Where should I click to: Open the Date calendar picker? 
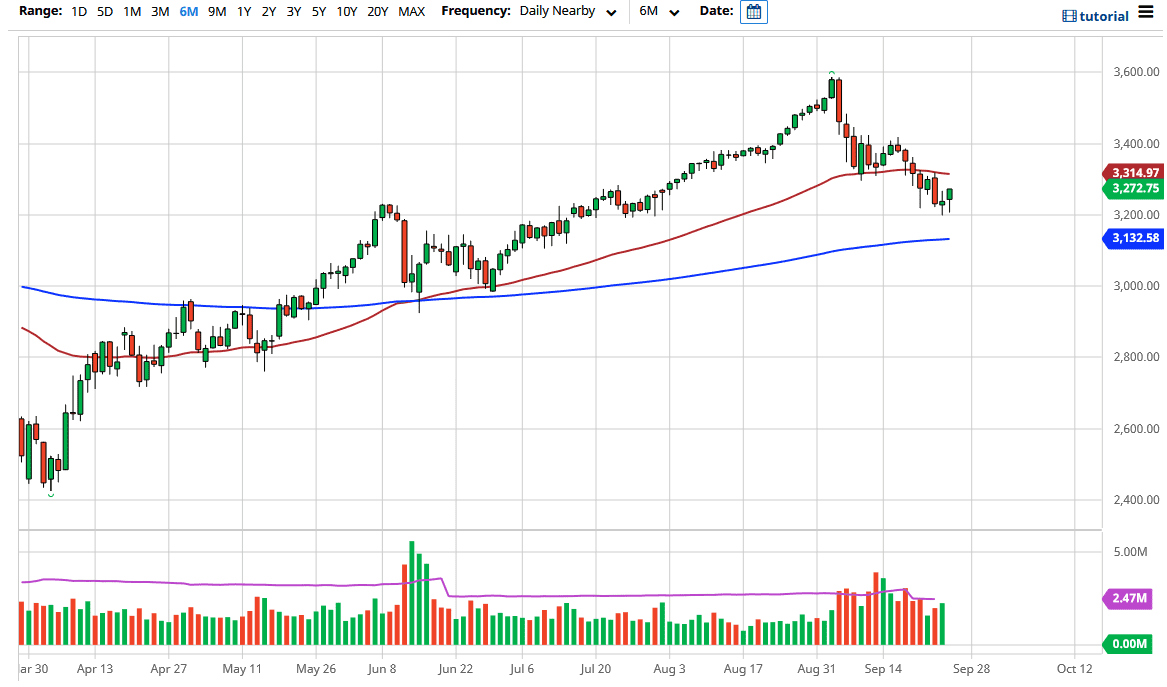pos(753,12)
